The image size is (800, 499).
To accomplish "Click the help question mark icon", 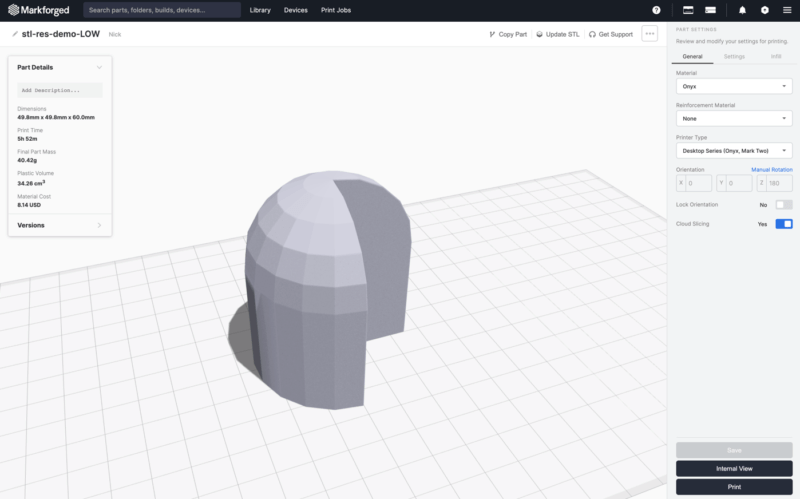I will click(656, 10).
